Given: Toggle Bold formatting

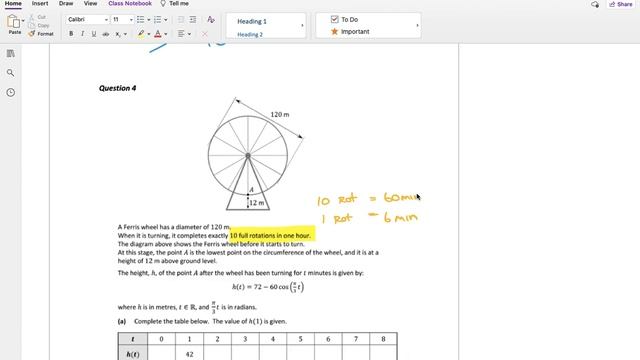Looking at the screenshot, I should [x=71, y=34].
